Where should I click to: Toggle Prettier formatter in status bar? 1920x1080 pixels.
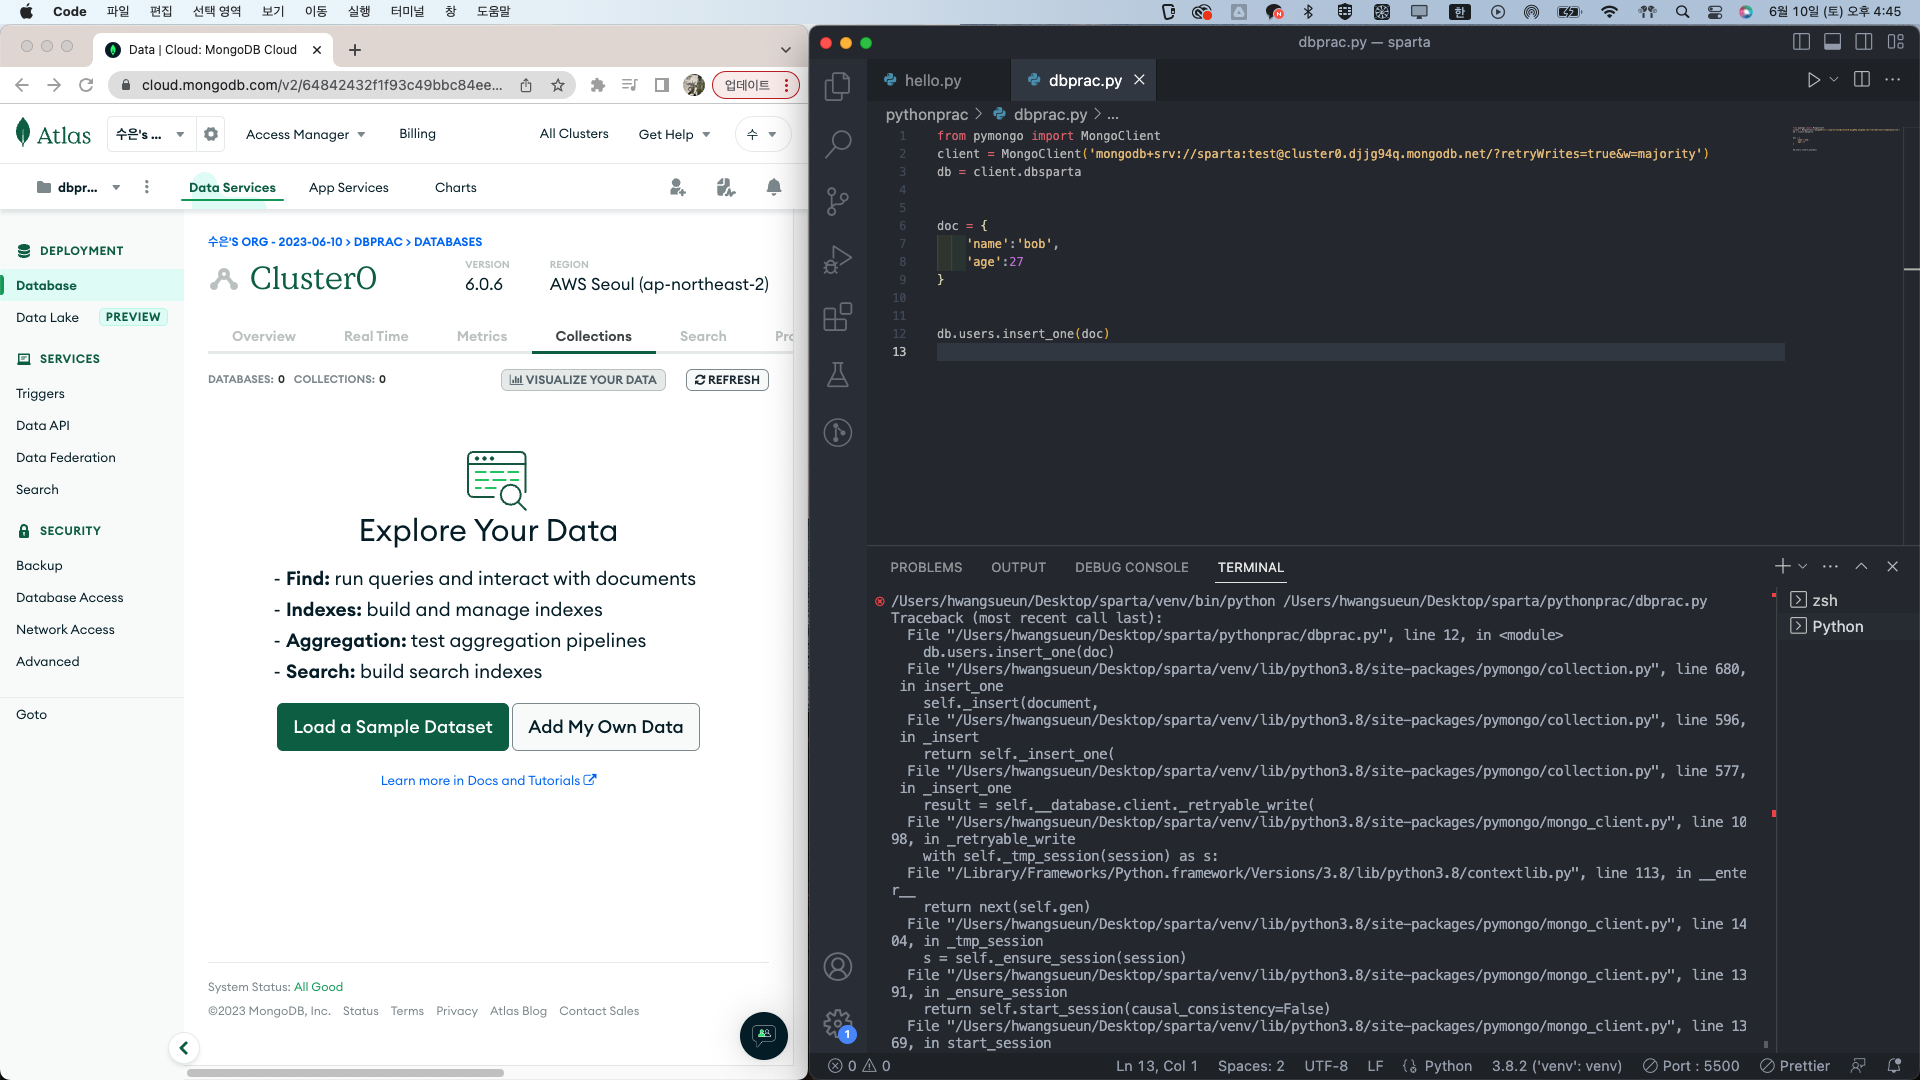(x=1795, y=1066)
